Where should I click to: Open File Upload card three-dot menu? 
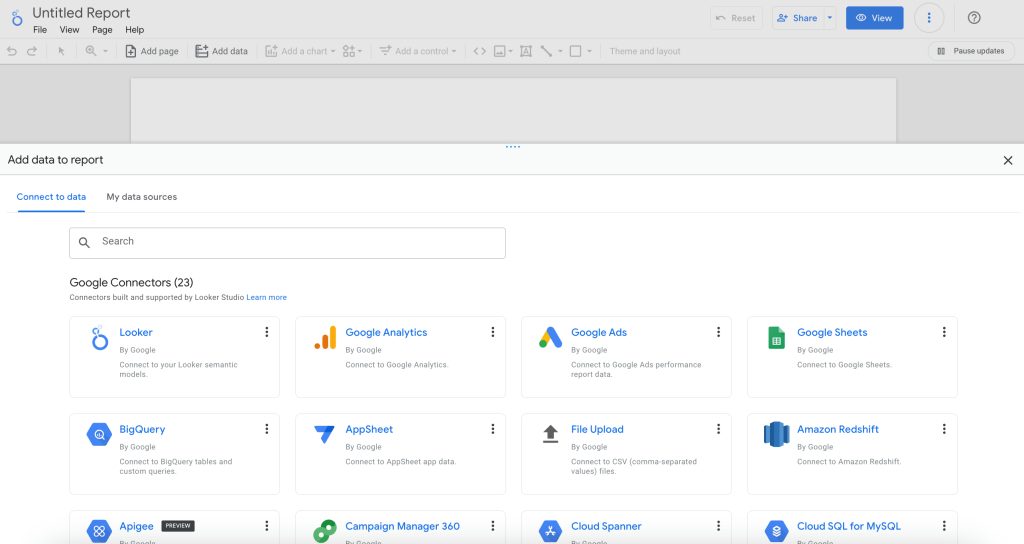coord(718,429)
